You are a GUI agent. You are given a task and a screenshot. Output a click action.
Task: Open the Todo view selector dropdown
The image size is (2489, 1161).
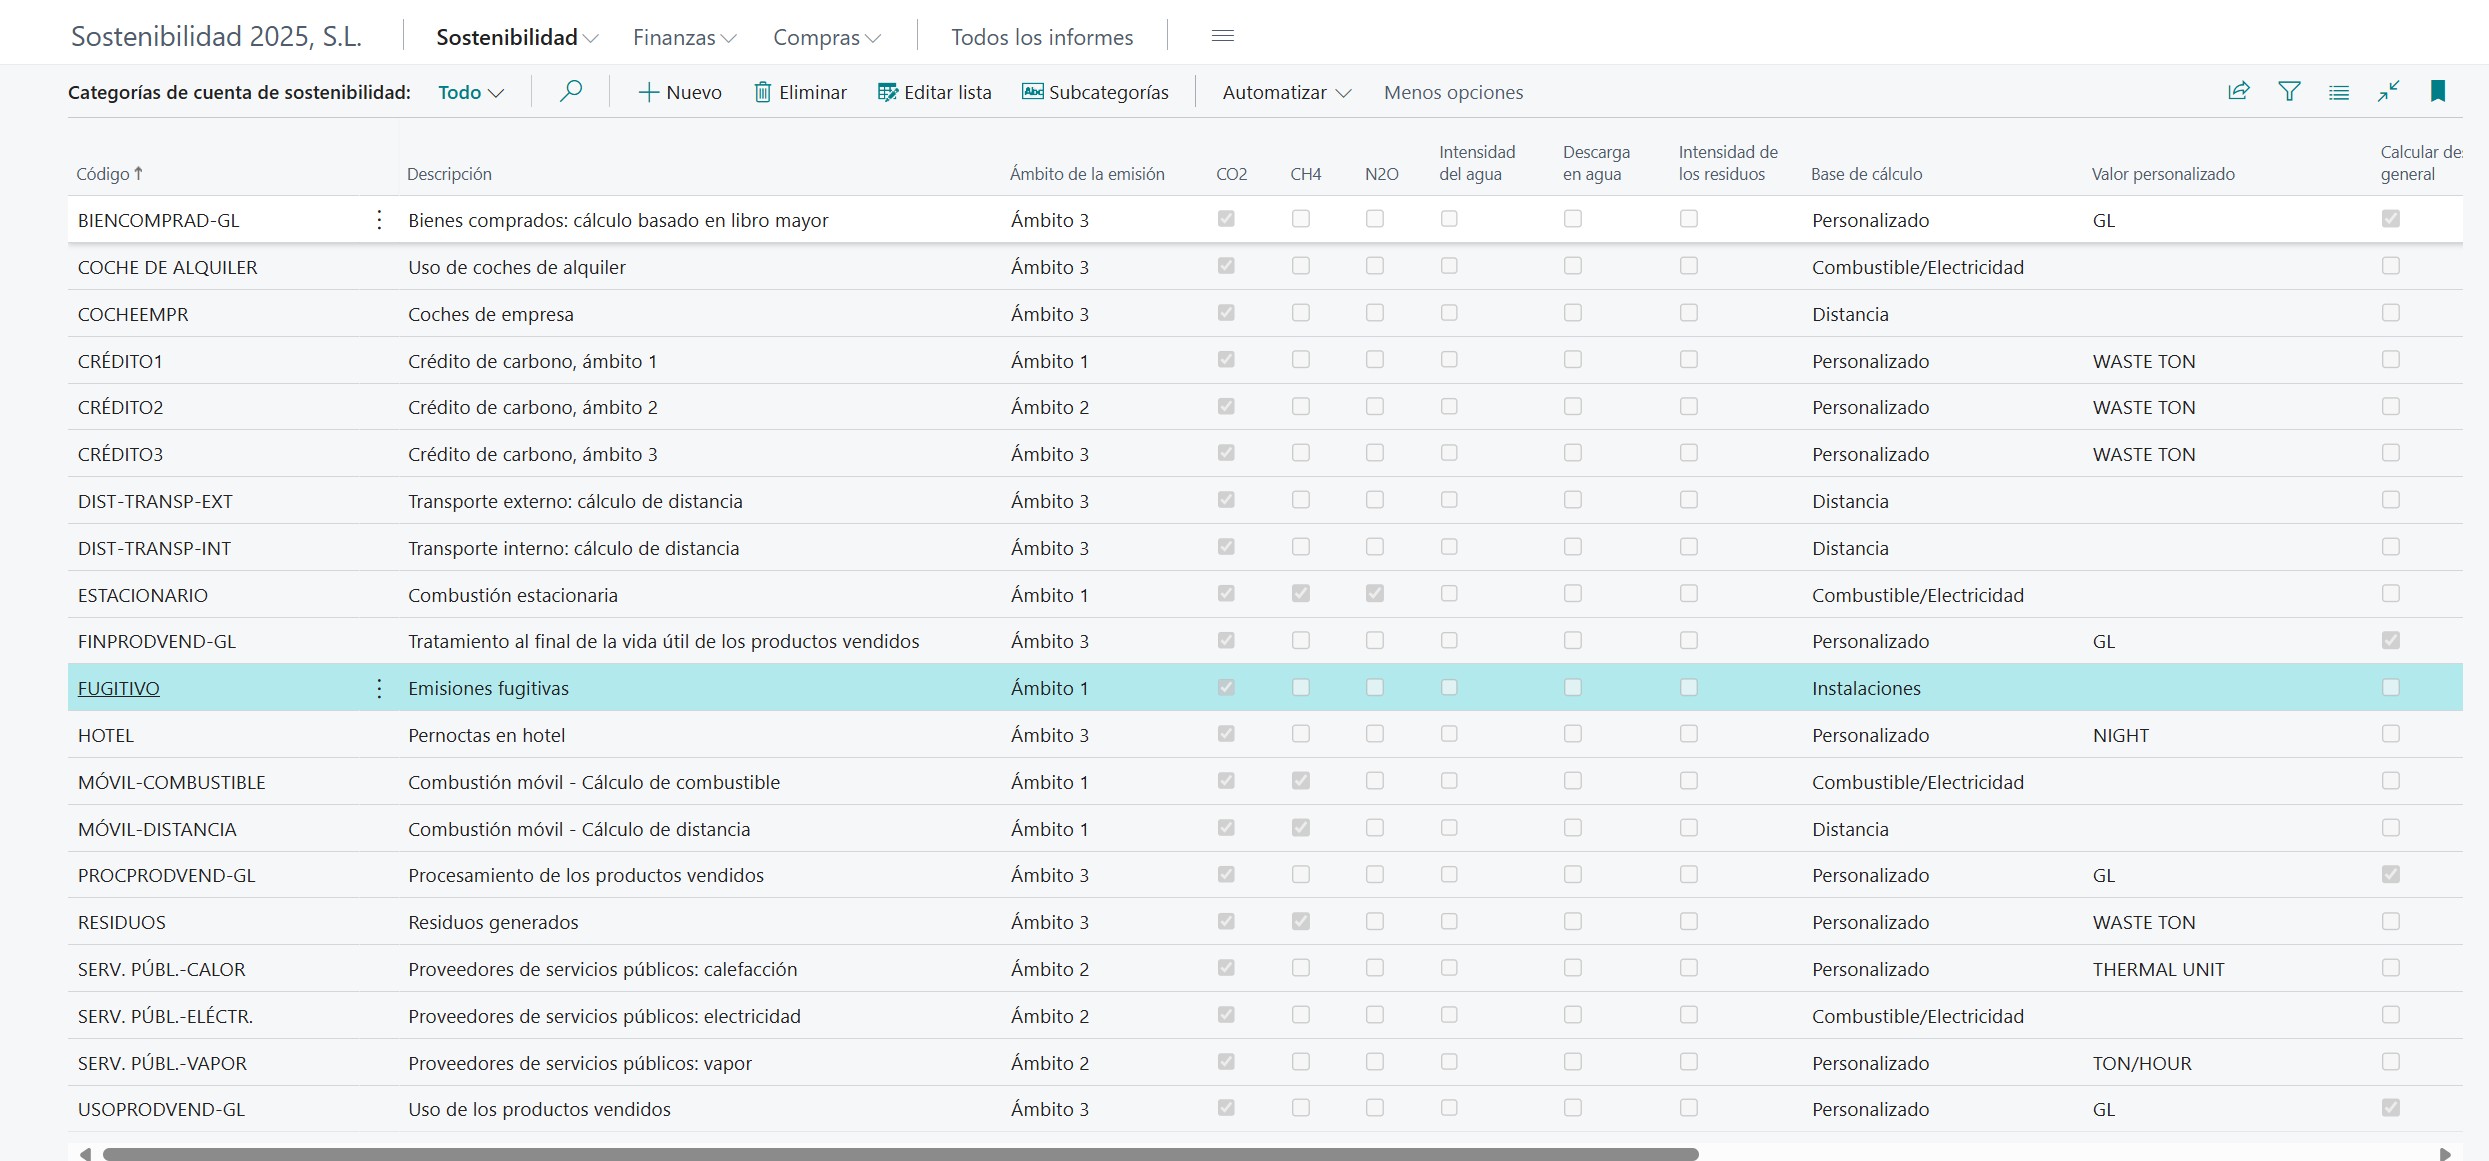pos(470,93)
